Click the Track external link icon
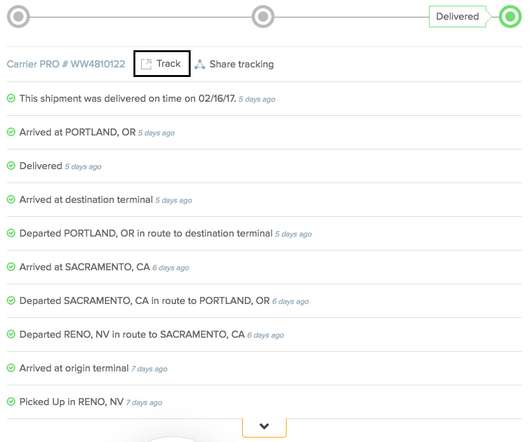Image resolution: width=530 pixels, height=442 pixels. coord(146,64)
